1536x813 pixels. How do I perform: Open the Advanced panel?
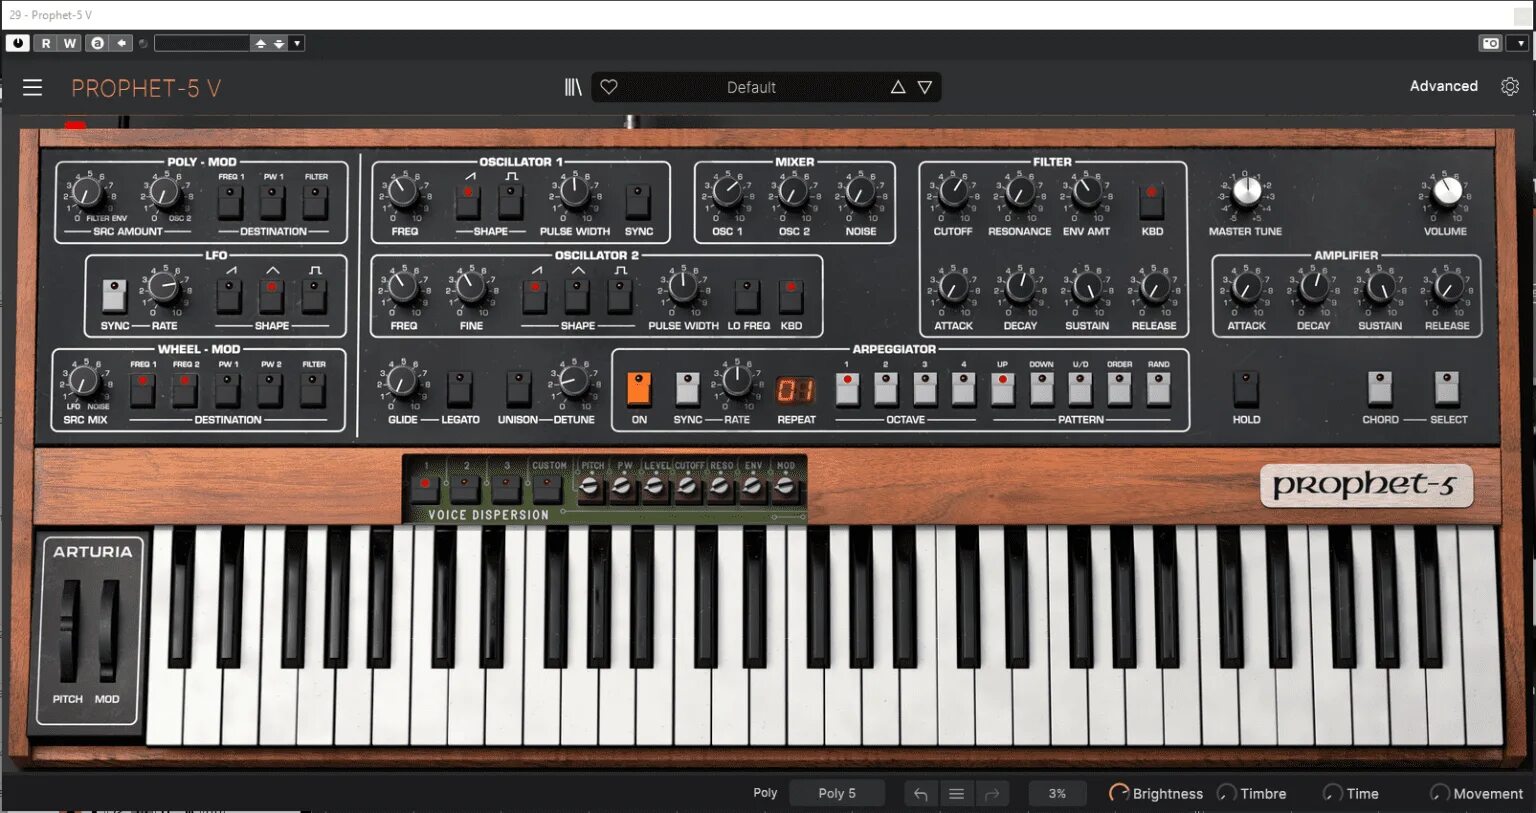(x=1443, y=86)
